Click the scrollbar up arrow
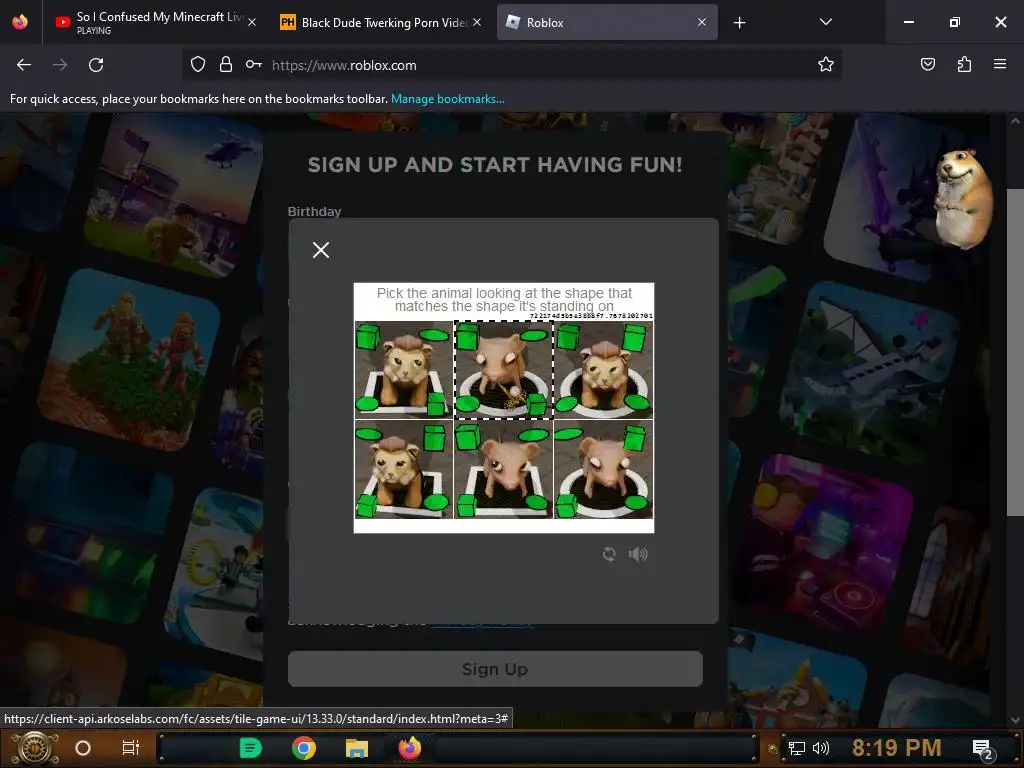Screen dimensions: 1024x768 [x=1015, y=121]
